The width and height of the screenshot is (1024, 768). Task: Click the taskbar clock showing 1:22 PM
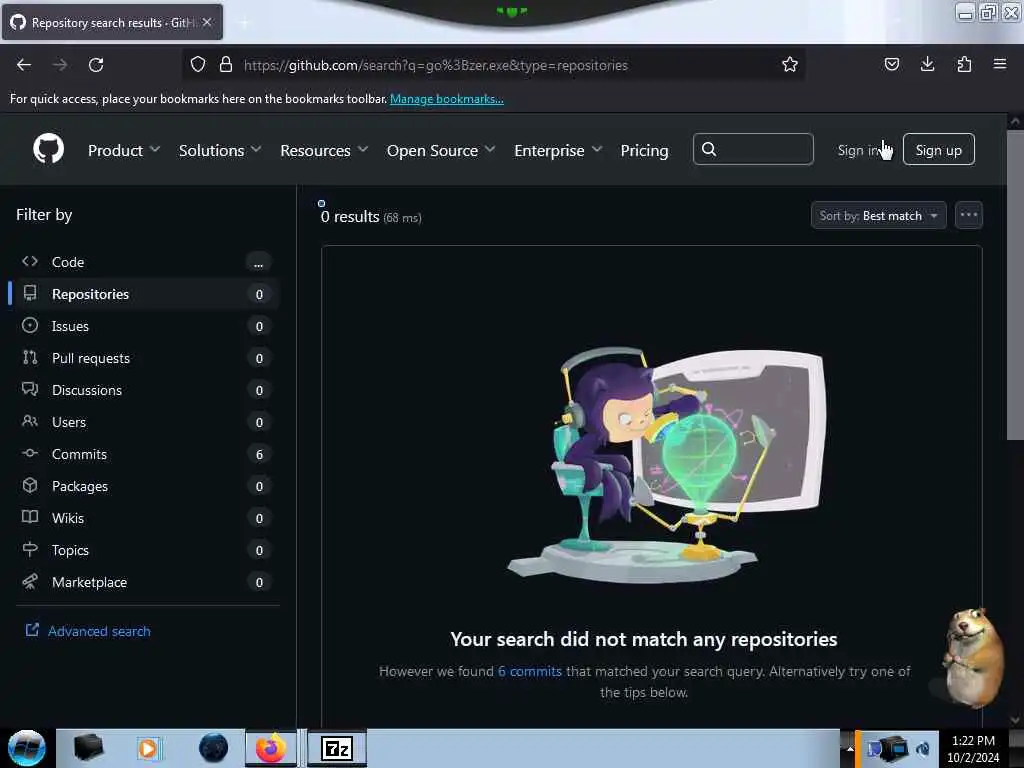(973, 748)
